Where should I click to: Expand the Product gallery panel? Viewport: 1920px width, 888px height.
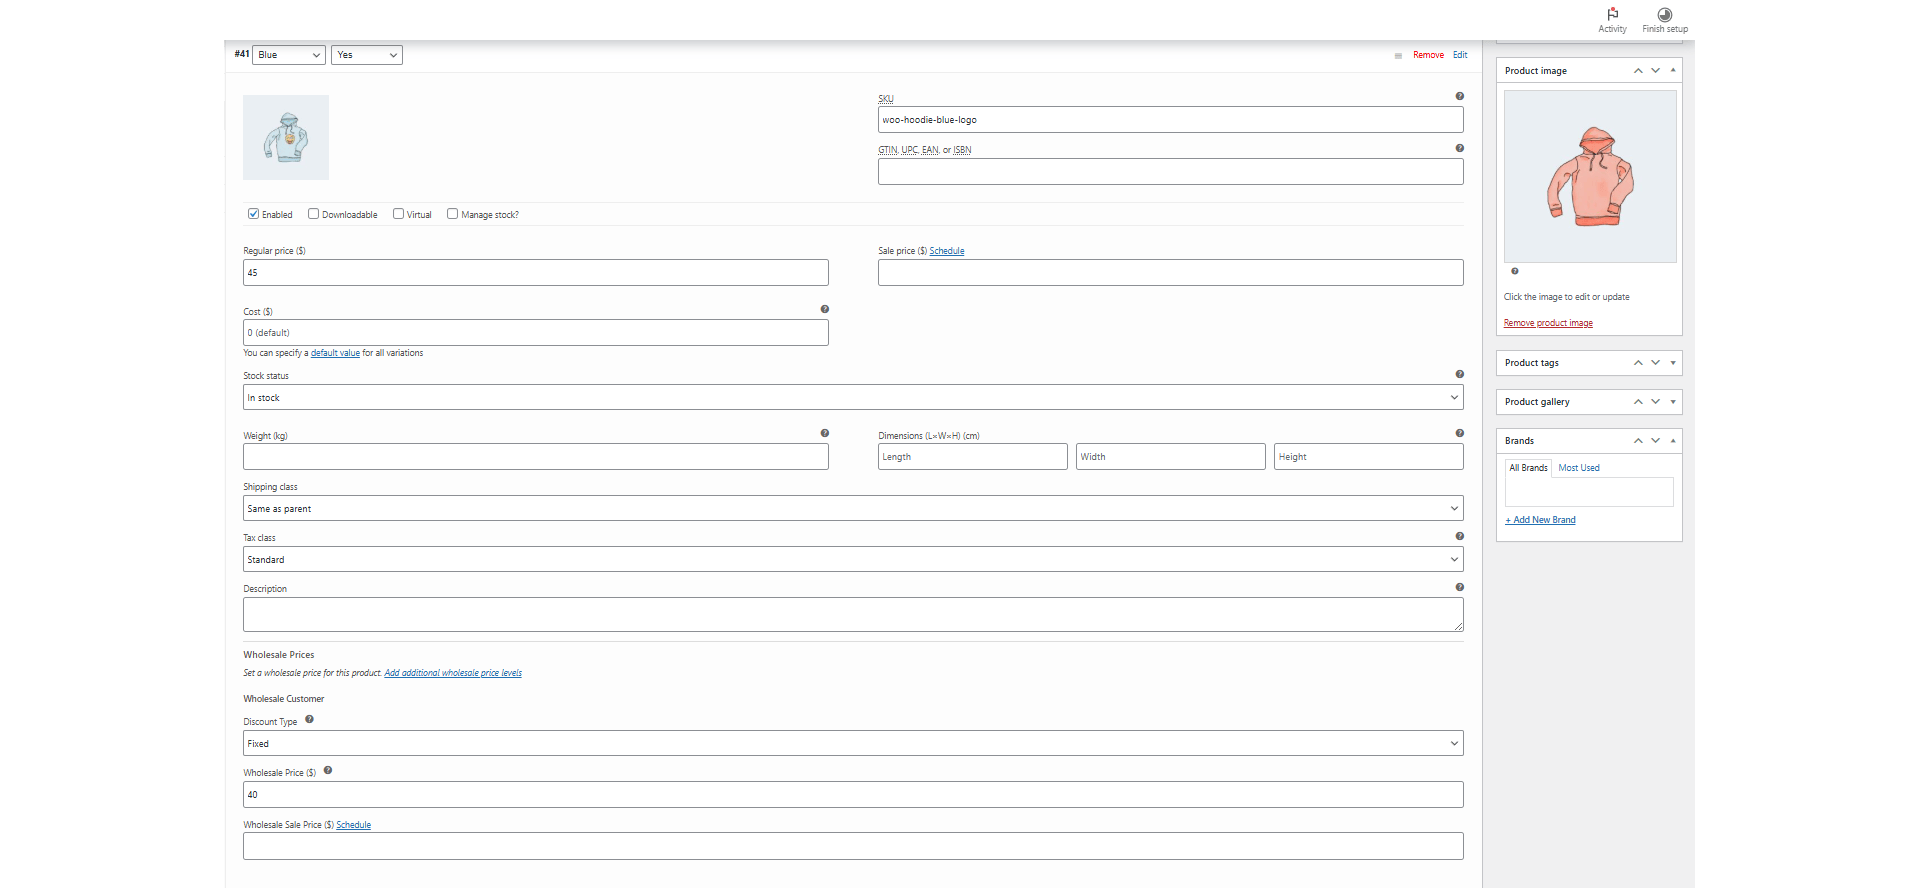[x=1673, y=402]
